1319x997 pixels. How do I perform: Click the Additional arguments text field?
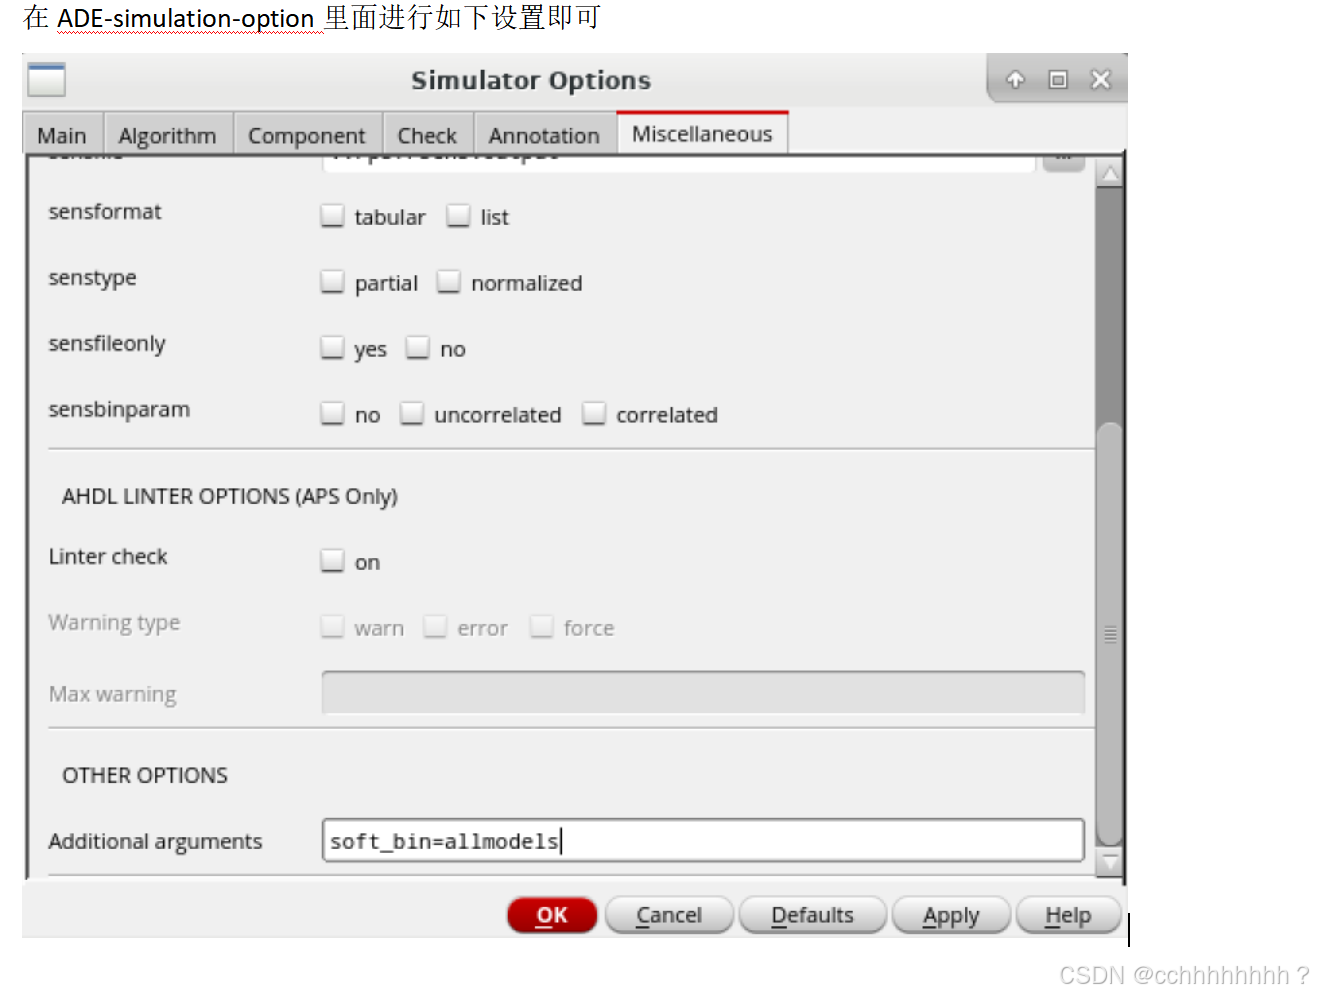pyautogui.click(x=702, y=841)
